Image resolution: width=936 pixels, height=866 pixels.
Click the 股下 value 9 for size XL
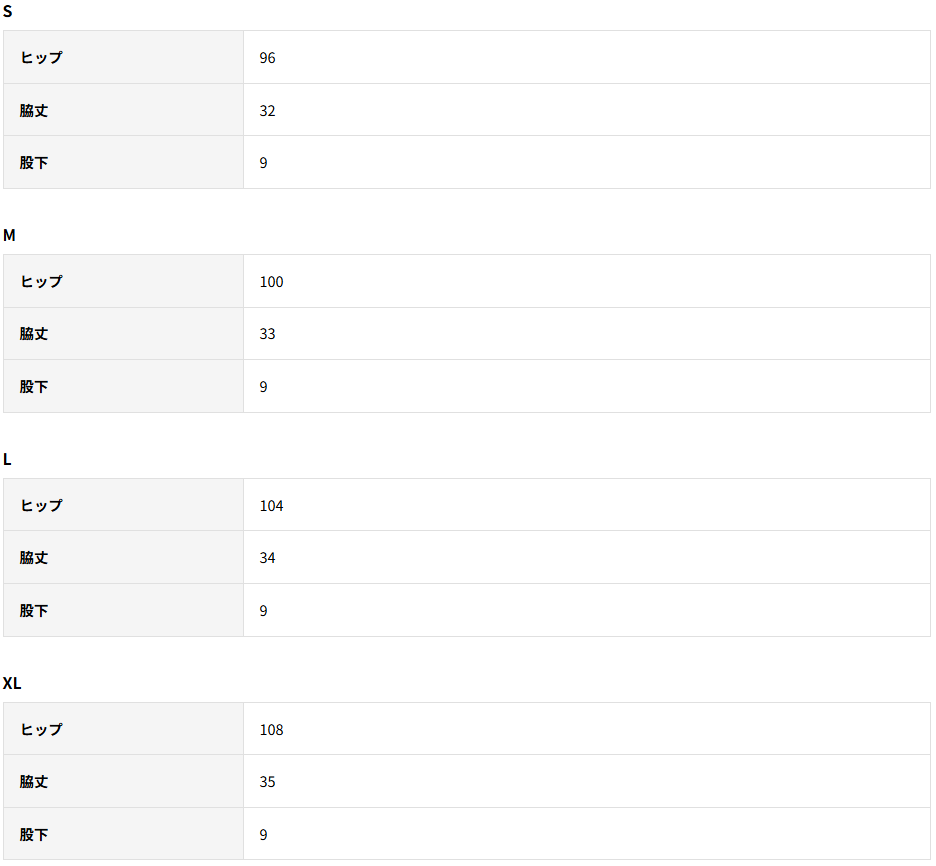pyautogui.click(x=264, y=835)
